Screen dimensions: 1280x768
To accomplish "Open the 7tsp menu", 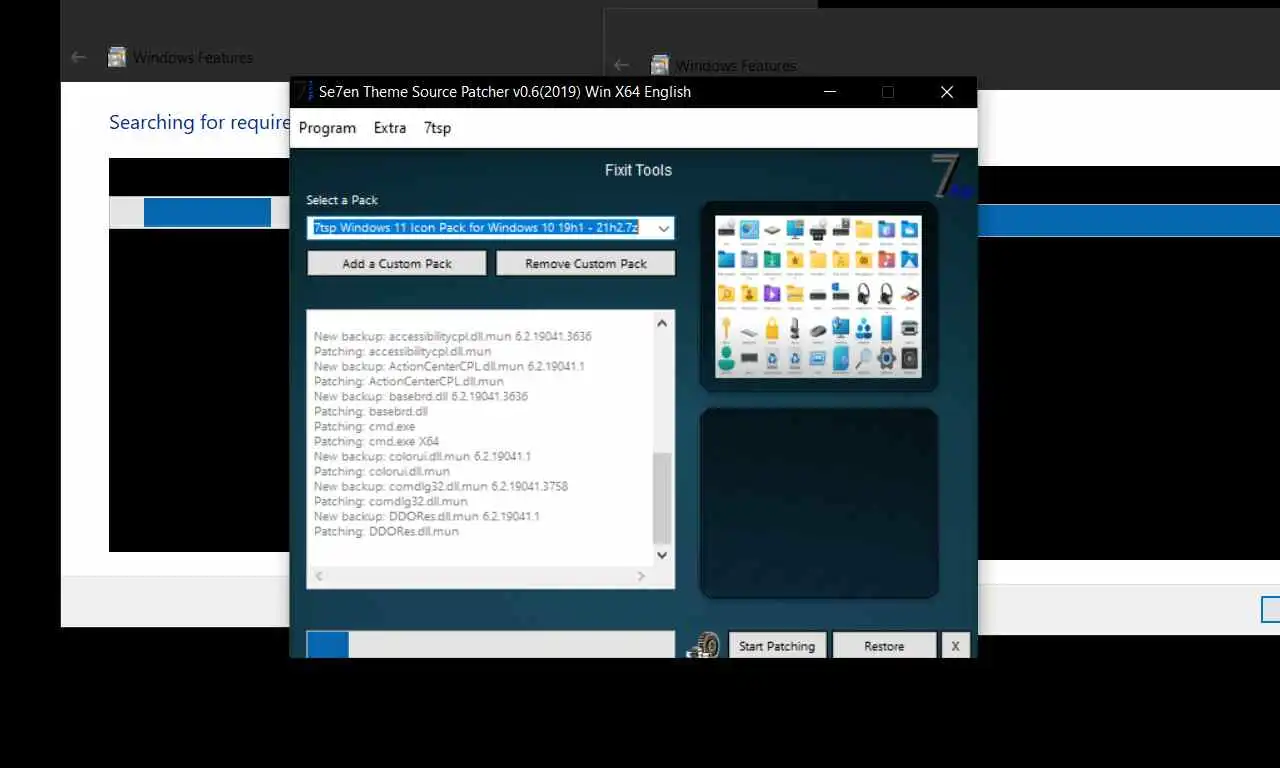I will point(437,128).
